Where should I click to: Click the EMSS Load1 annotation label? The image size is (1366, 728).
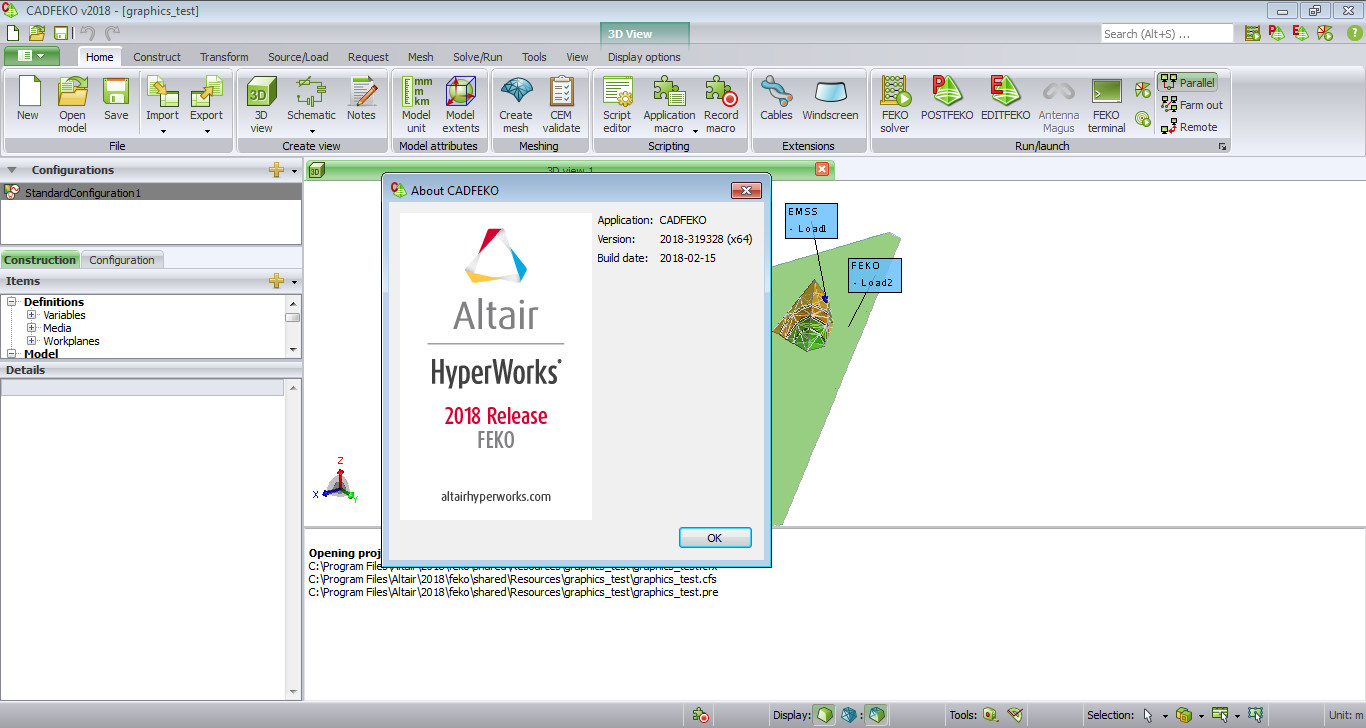pos(811,220)
